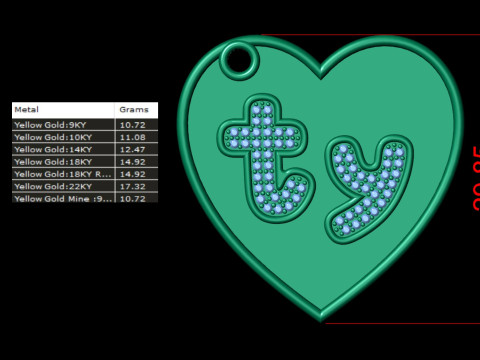The width and height of the screenshot is (480, 360).
Task: Click the 10.72 grams value for Yellow Gold Mine
Action: click(133, 199)
